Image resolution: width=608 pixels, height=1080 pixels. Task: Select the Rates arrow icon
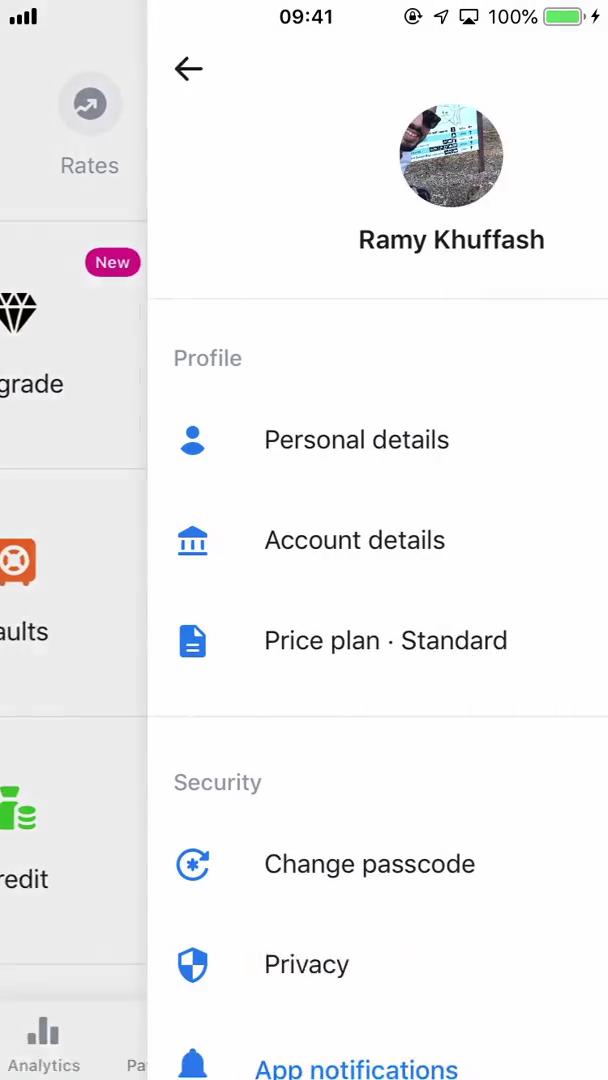(89, 103)
